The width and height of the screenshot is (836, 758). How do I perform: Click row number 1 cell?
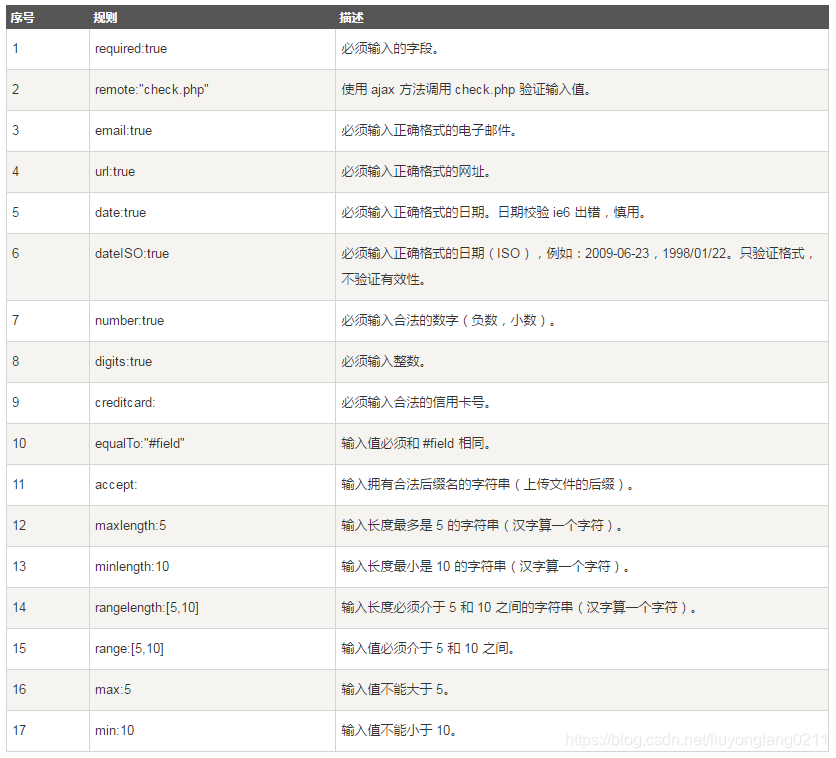(x=48, y=49)
